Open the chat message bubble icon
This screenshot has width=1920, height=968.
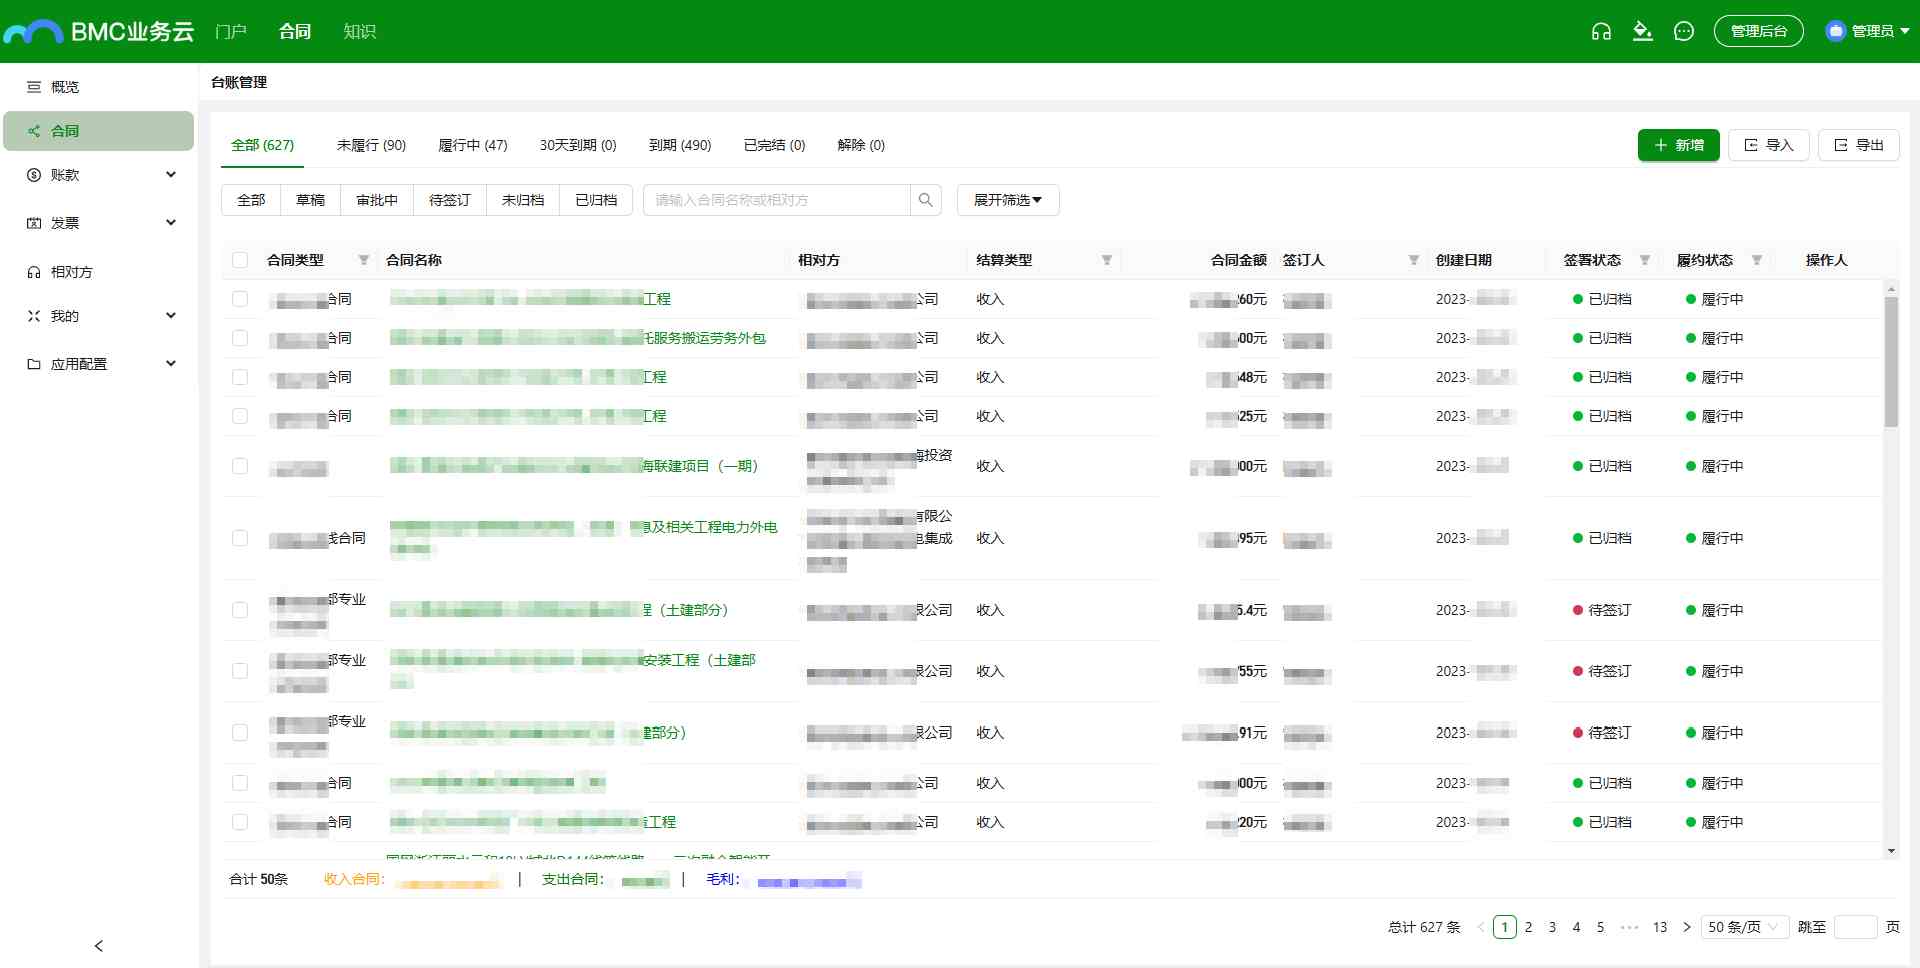point(1684,31)
